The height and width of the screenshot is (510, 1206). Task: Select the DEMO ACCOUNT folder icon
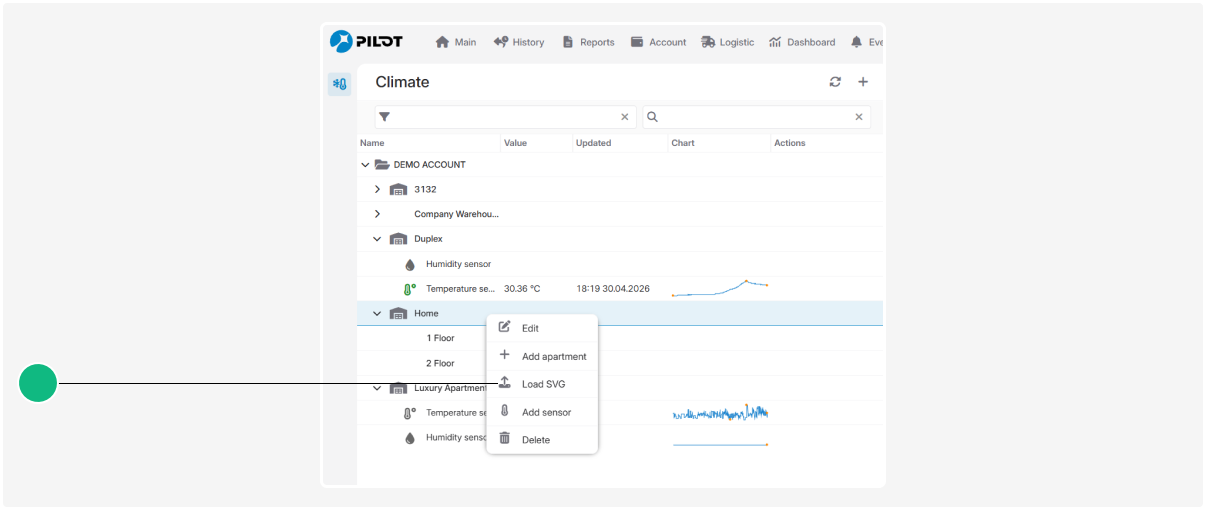[381, 165]
